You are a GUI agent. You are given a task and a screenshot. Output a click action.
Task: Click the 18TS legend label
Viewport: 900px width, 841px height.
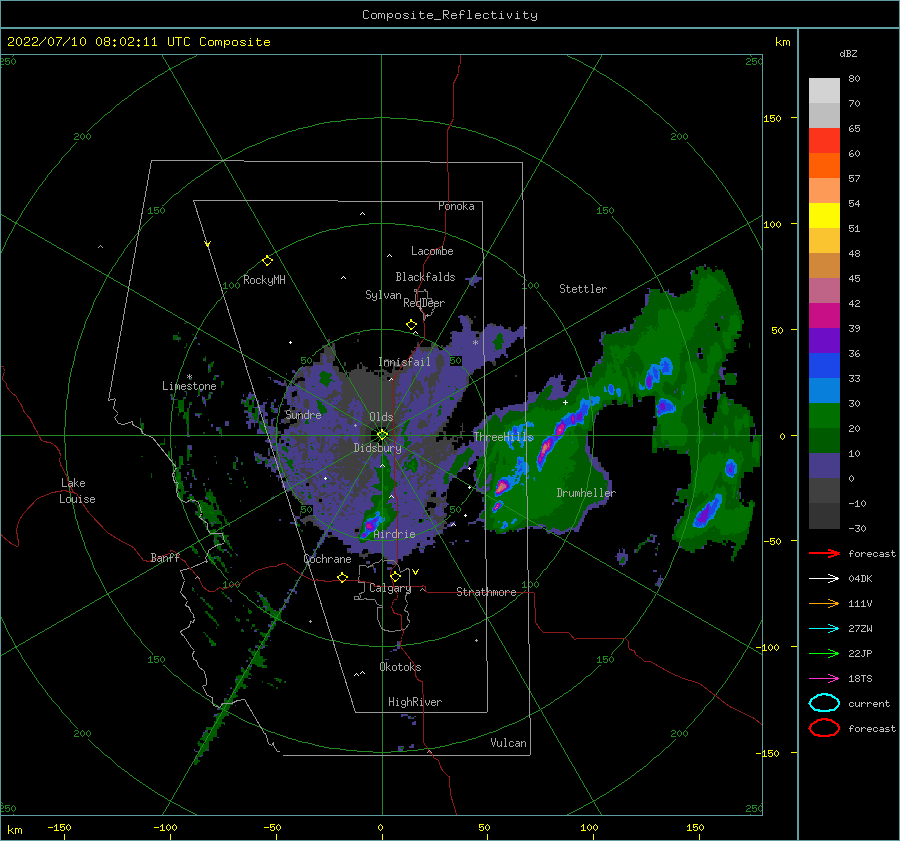click(x=860, y=679)
